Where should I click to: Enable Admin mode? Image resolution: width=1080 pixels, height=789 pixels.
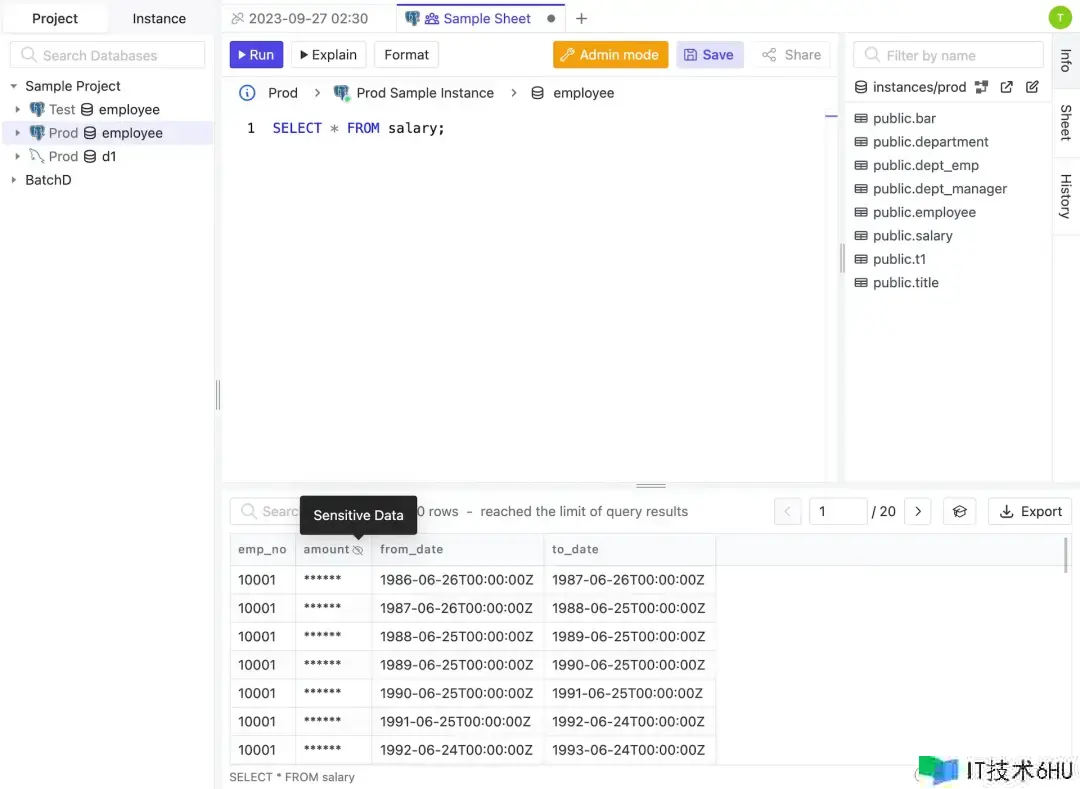coord(610,55)
